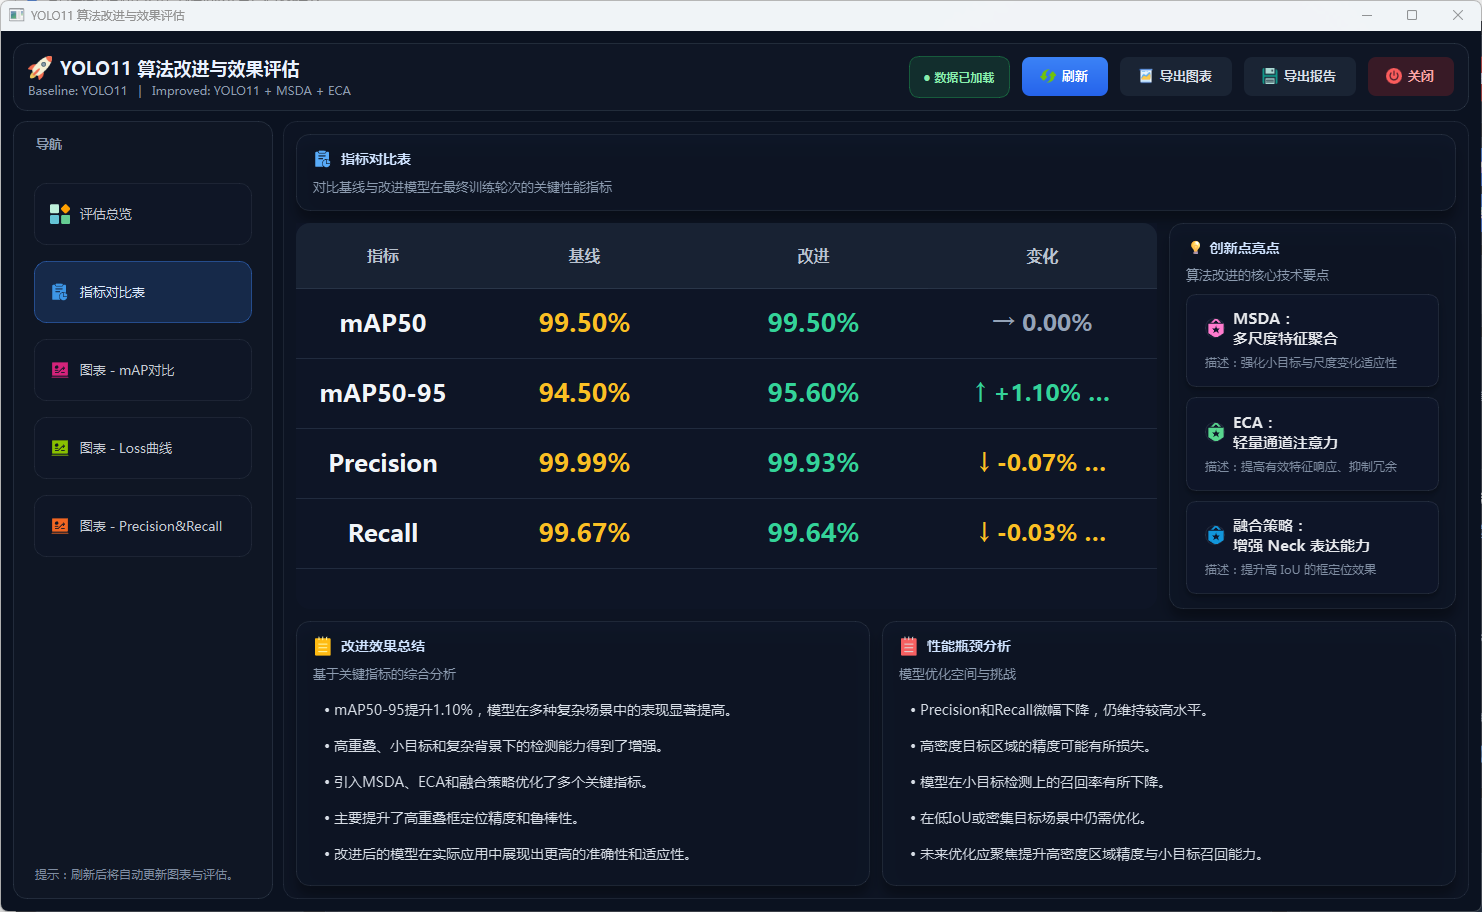
Task: Click the 改进 column header
Action: [x=813, y=256]
